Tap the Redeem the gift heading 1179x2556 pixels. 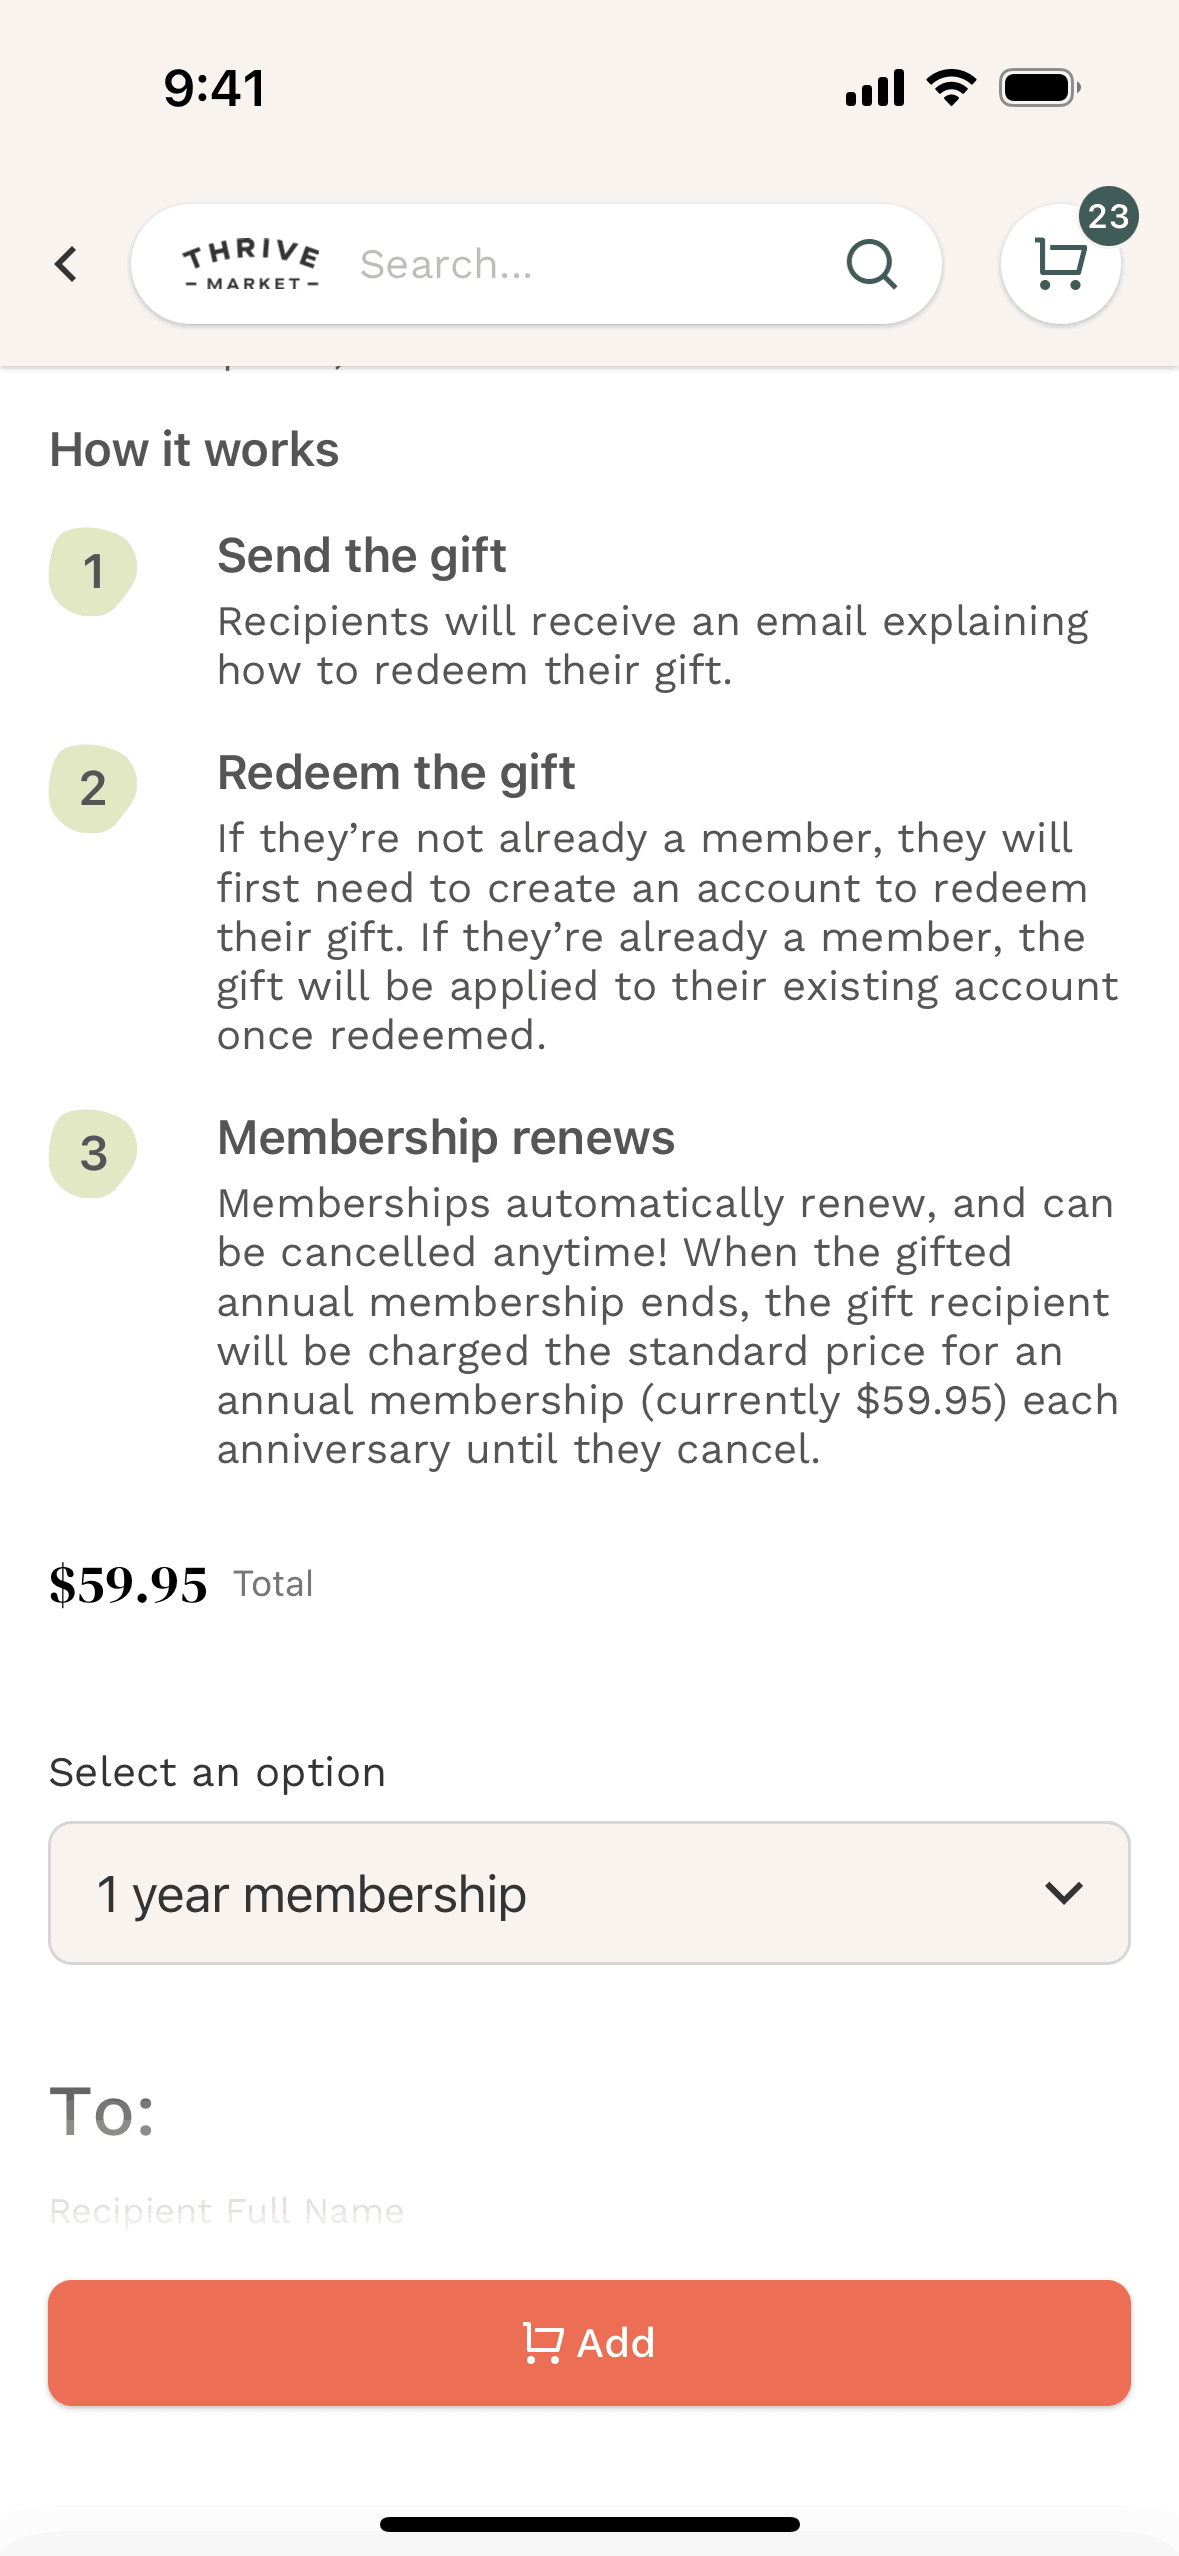tap(396, 773)
